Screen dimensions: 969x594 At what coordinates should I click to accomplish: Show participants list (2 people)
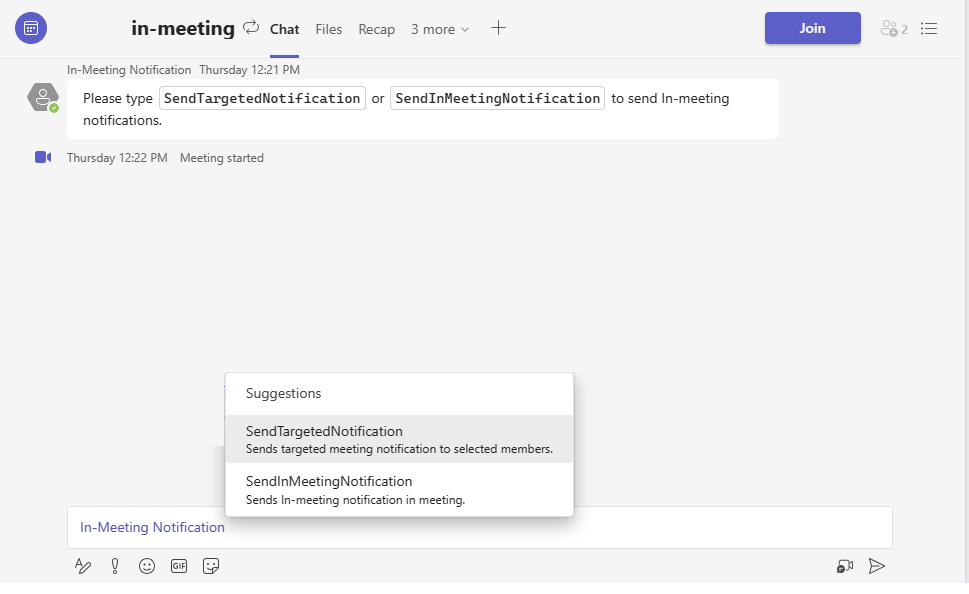point(893,29)
